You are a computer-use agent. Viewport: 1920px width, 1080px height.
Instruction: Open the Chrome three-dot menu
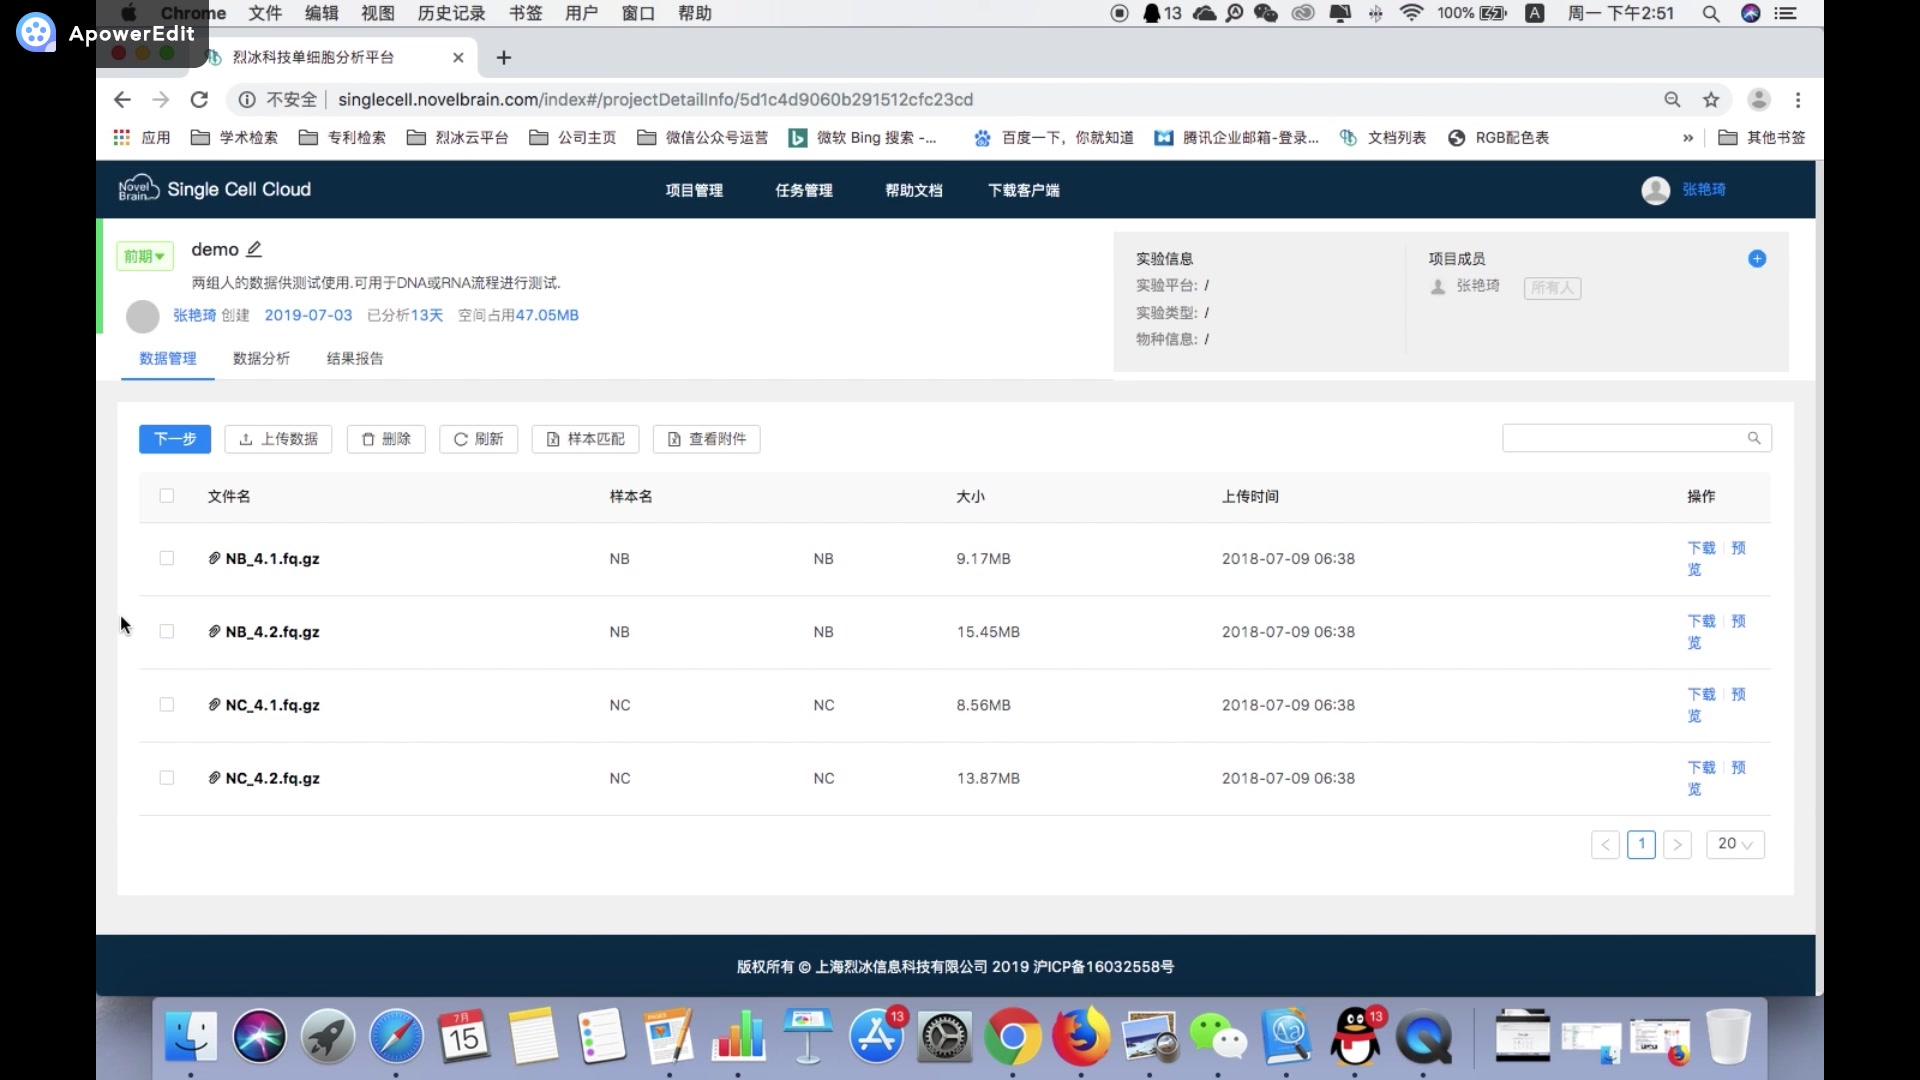click(1798, 99)
